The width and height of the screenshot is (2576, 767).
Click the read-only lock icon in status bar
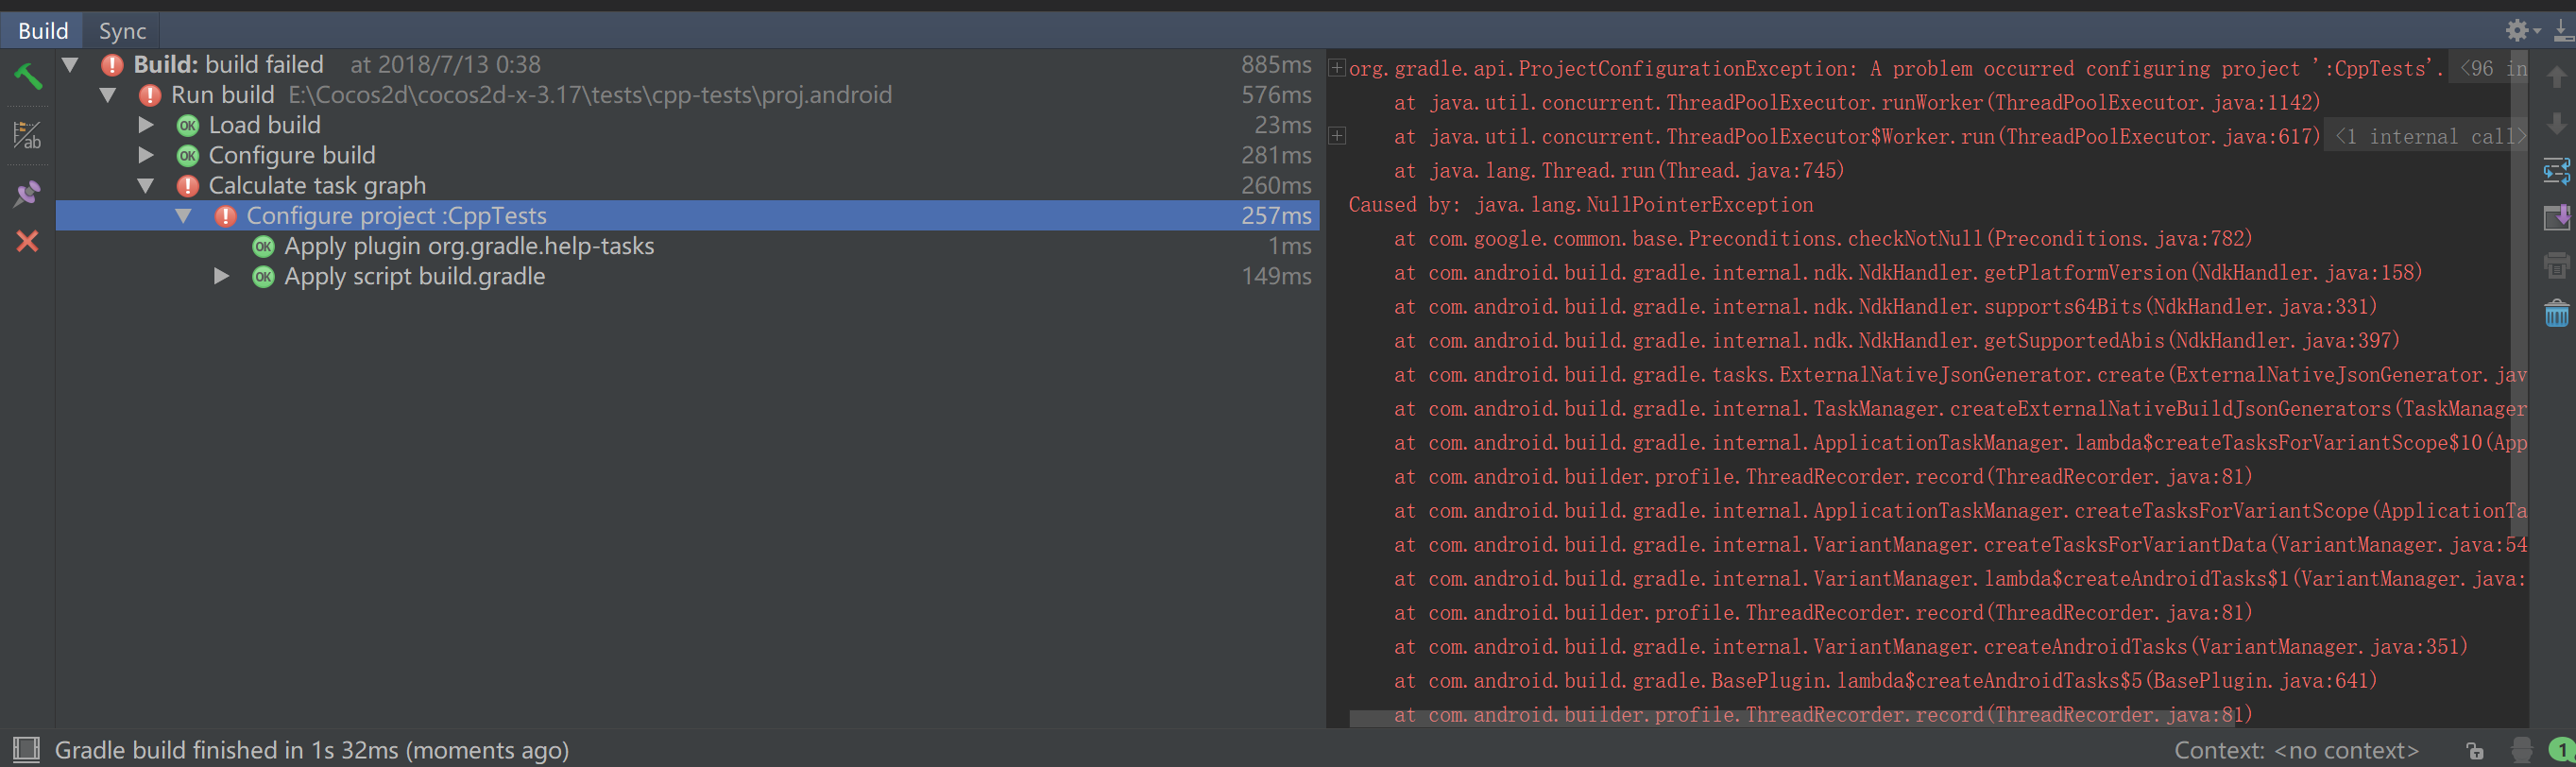(x=2475, y=750)
